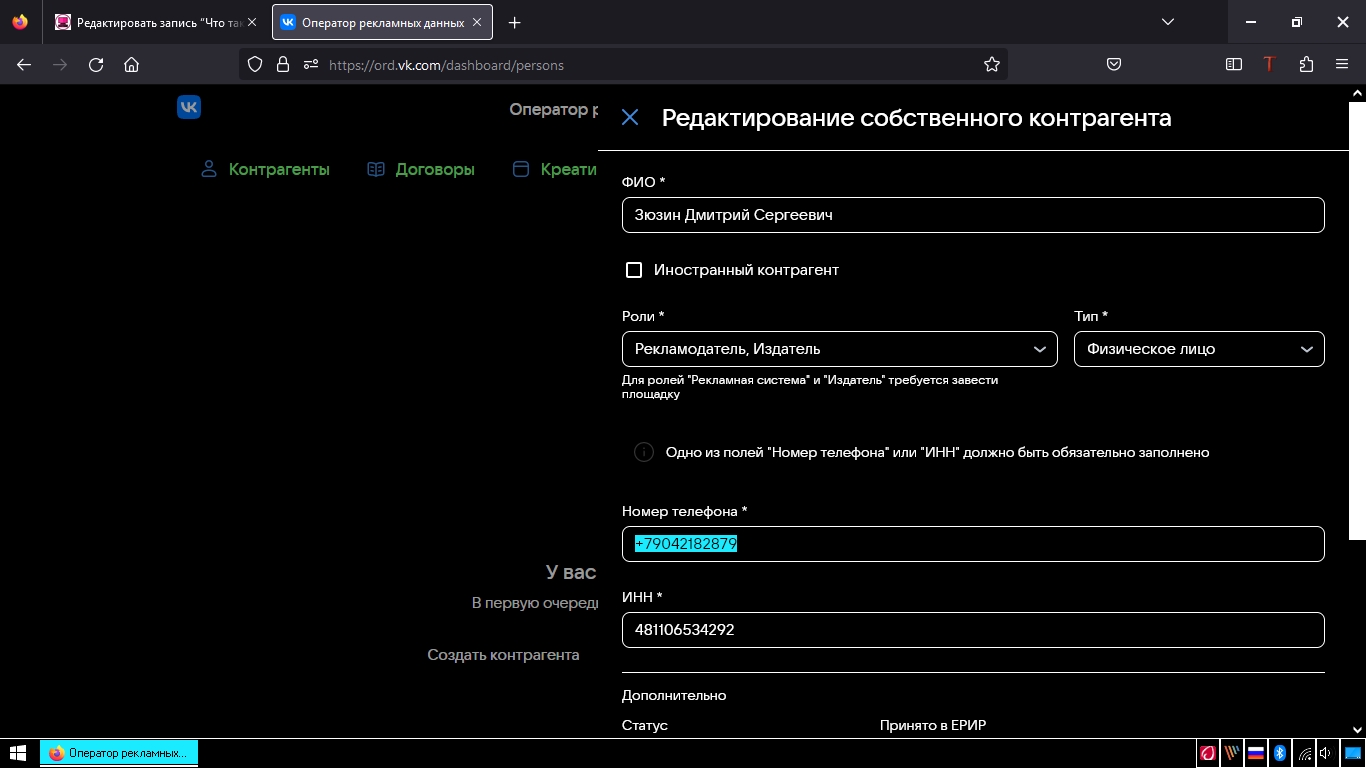The height and width of the screenshot is (768, 1366).
Task: Open the Firefox account icon in the tab bar
Action: click(20, 22)
